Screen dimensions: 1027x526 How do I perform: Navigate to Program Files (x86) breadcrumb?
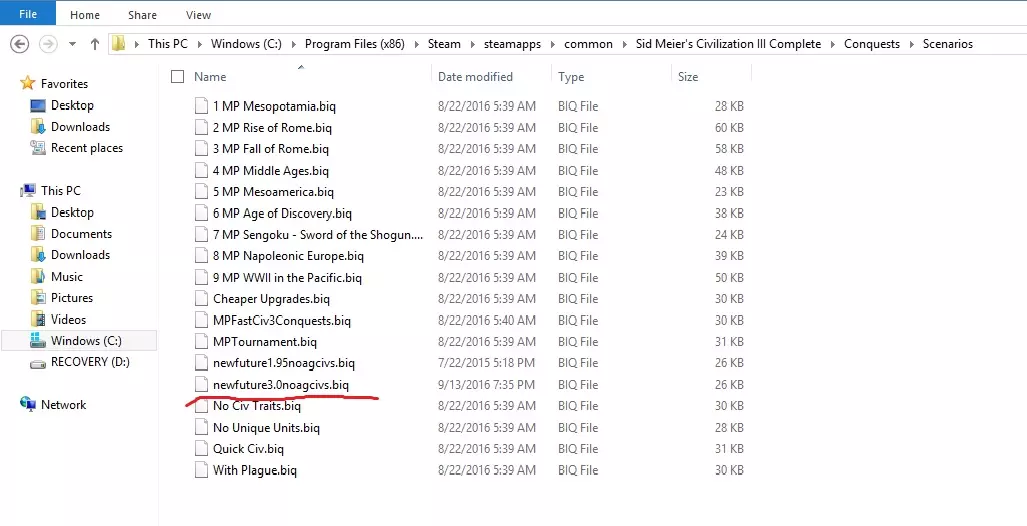pyautogui.click(x=354, y=44)
